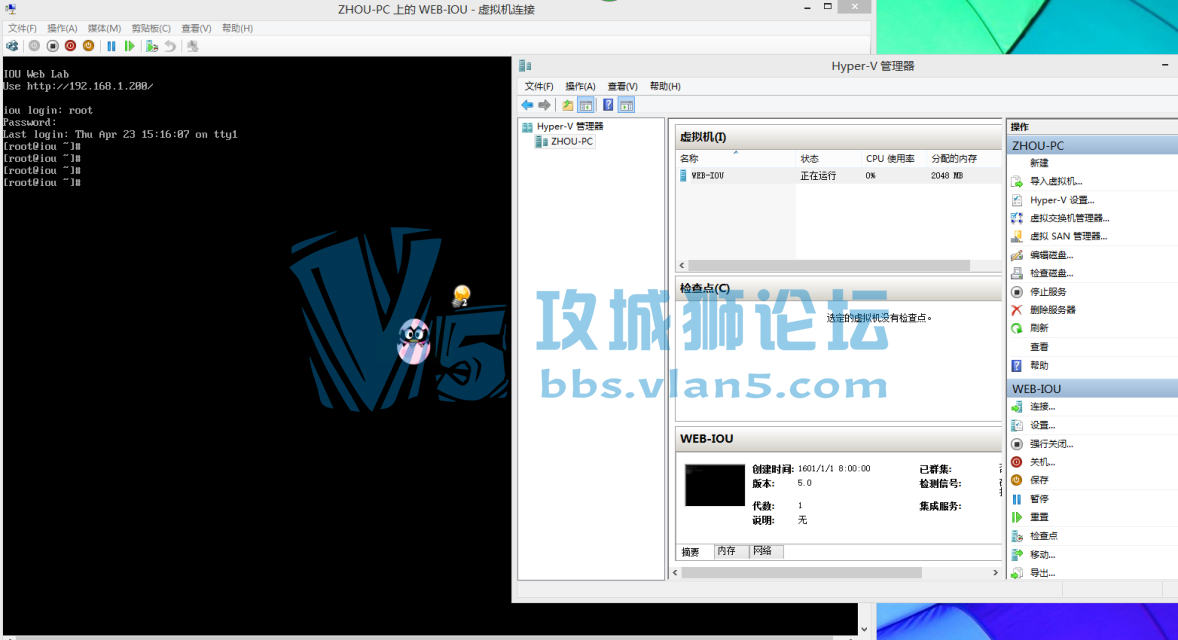Click right arrow of details pane scrollbar
The image size is (1178, 640).
tap(995, 572)
